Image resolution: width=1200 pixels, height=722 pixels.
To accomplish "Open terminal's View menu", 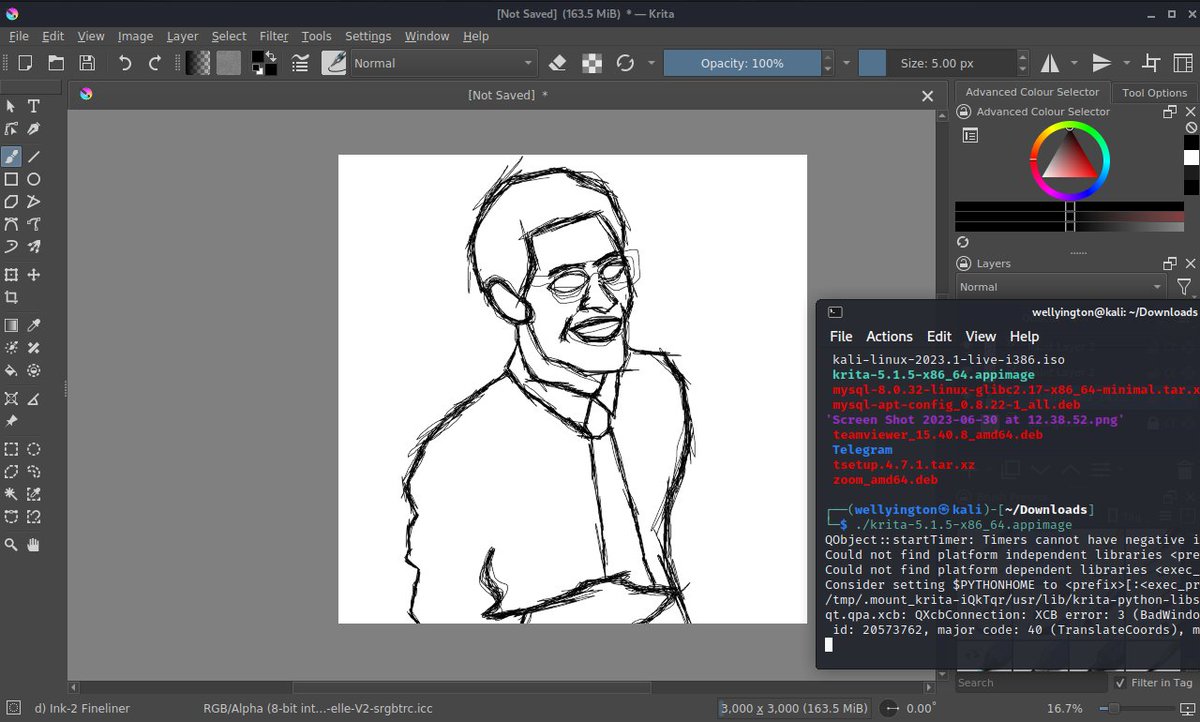I will (980, 336).
